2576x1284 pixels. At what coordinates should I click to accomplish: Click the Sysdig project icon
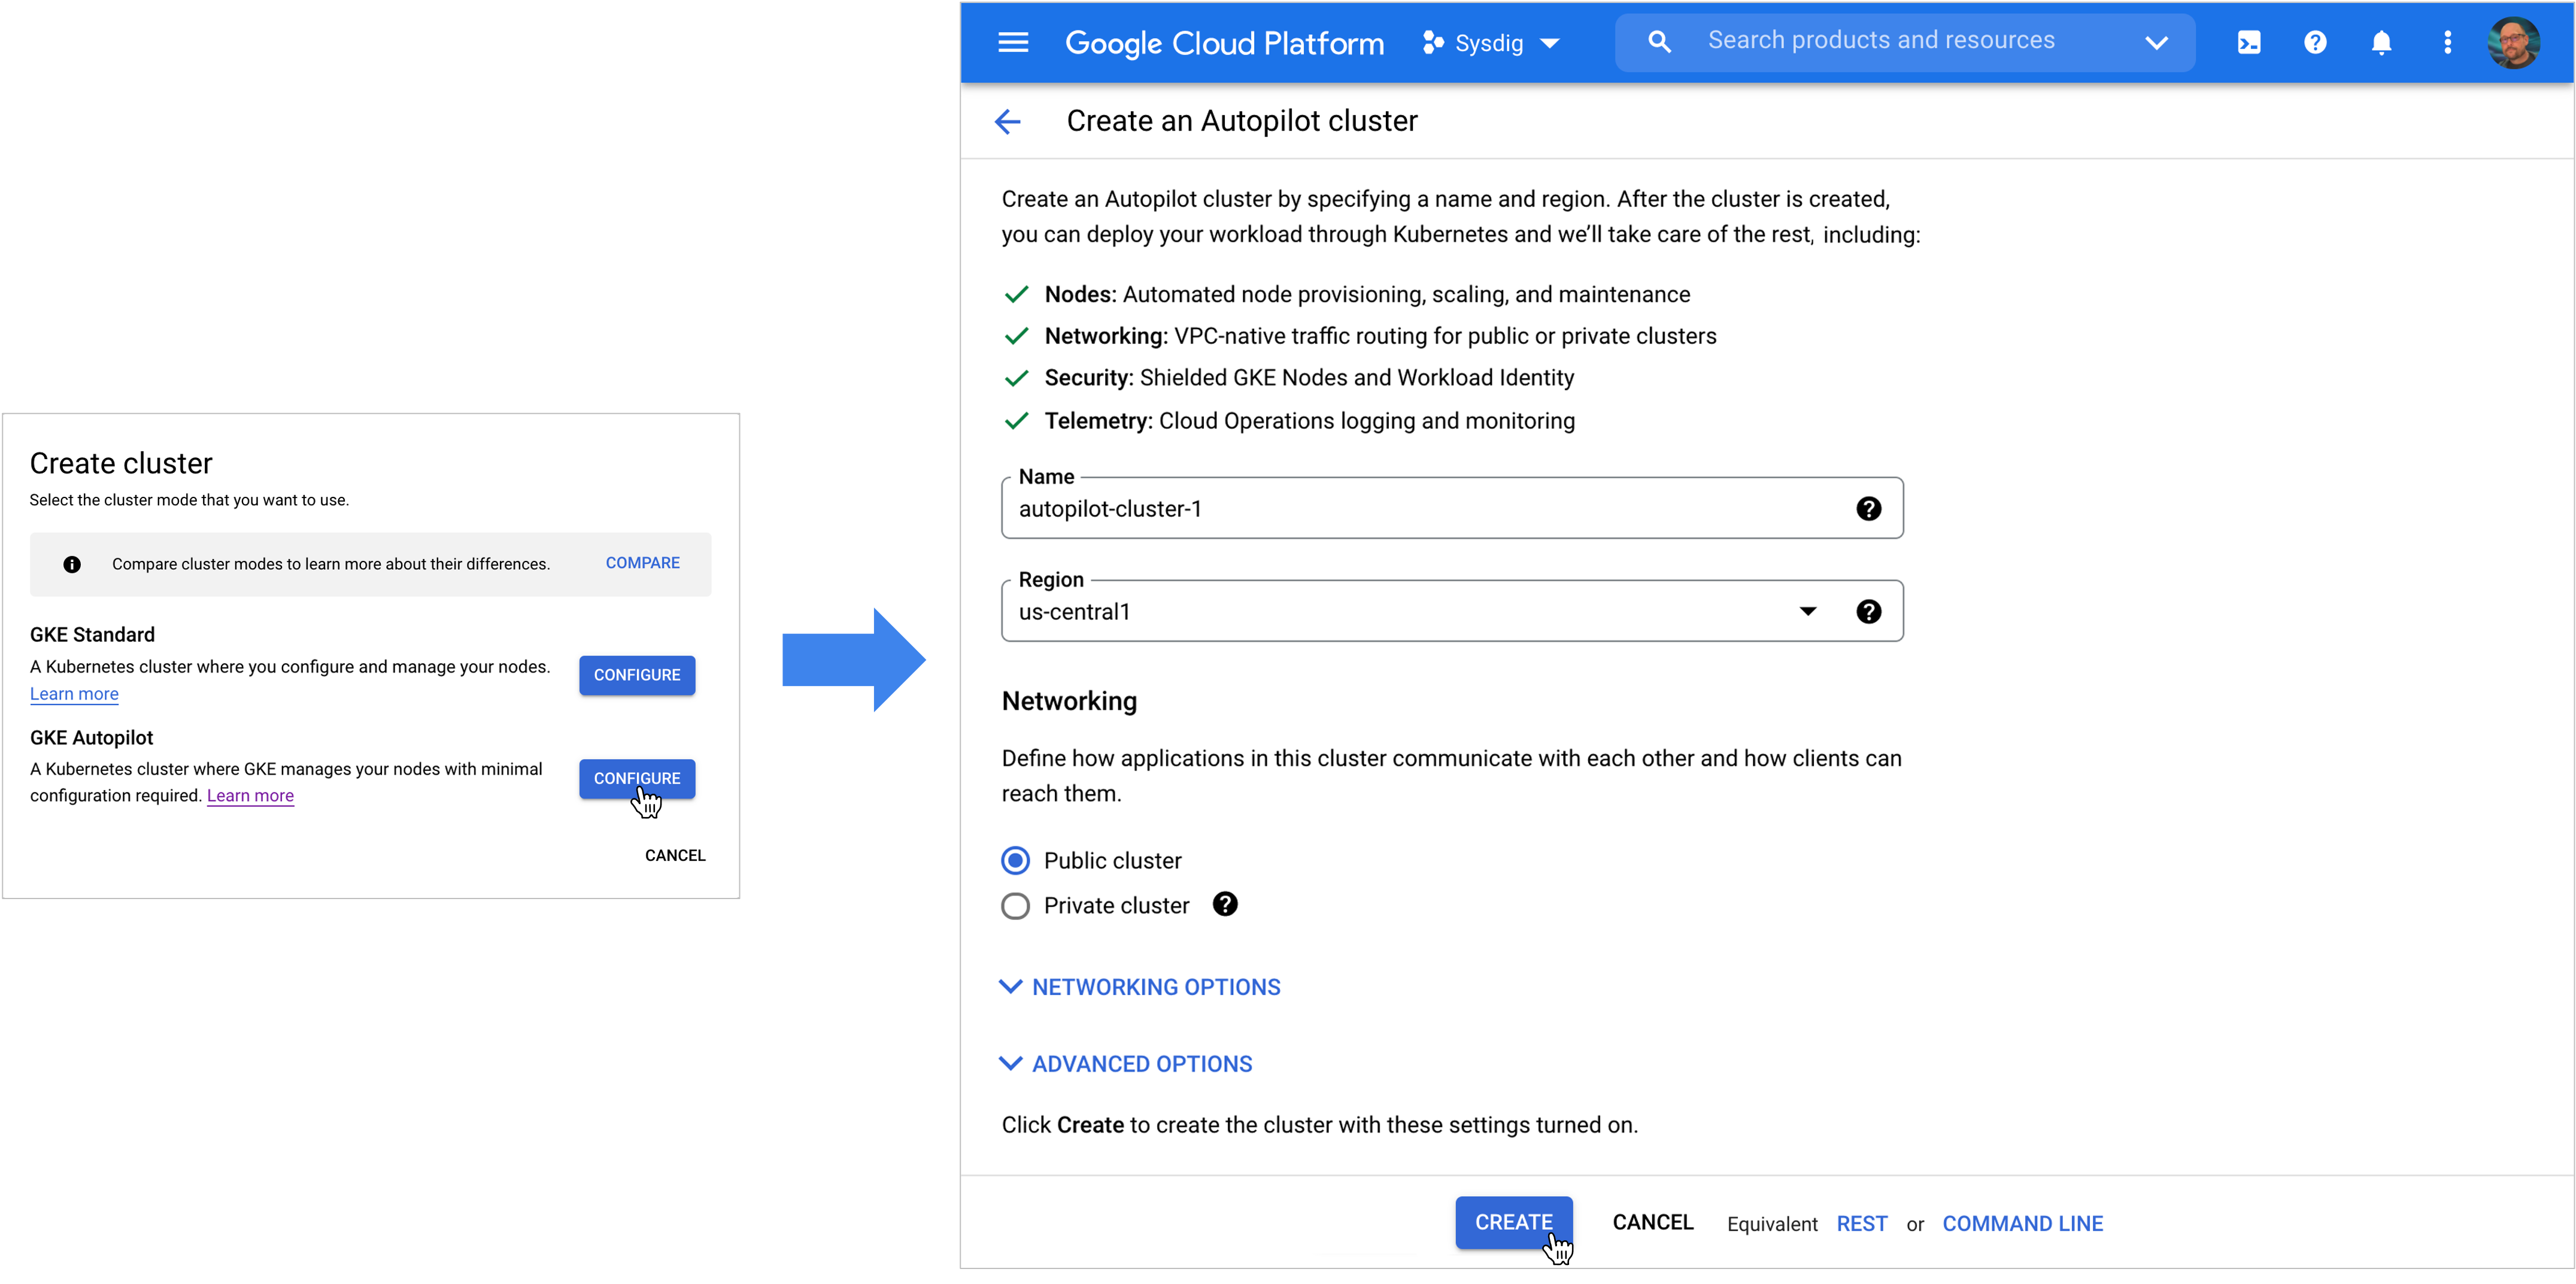[x=1433, y=42]
